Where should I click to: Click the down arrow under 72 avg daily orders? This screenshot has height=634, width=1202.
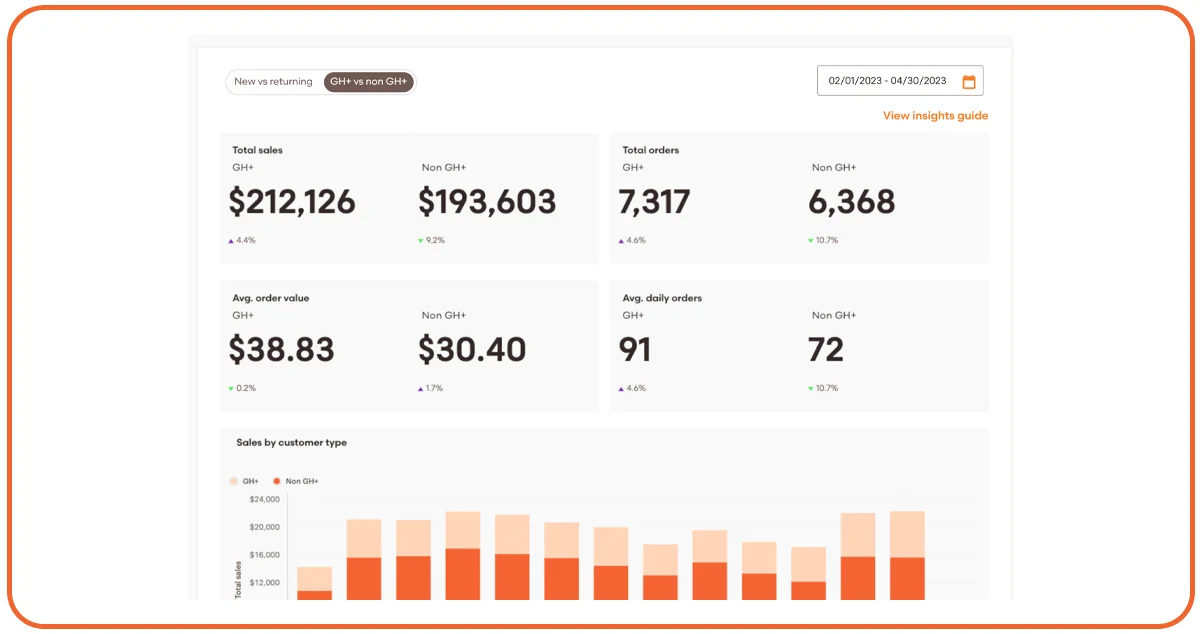pos(811,389)
